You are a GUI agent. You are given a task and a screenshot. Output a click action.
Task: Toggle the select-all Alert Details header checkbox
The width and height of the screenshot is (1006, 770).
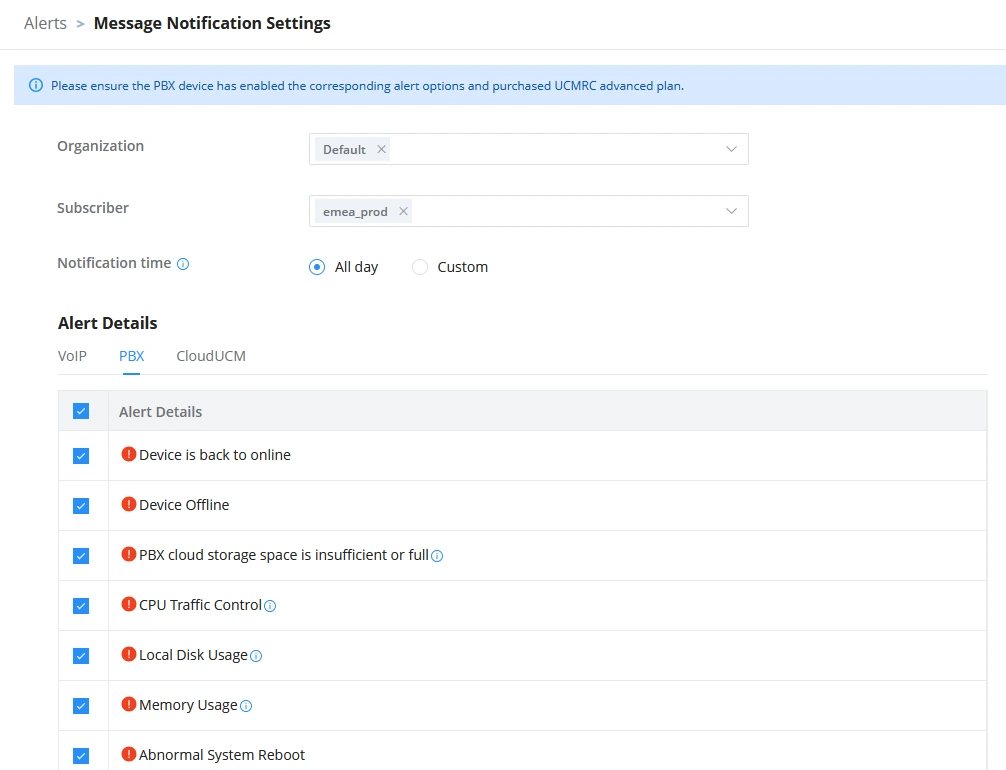point(81,411)
